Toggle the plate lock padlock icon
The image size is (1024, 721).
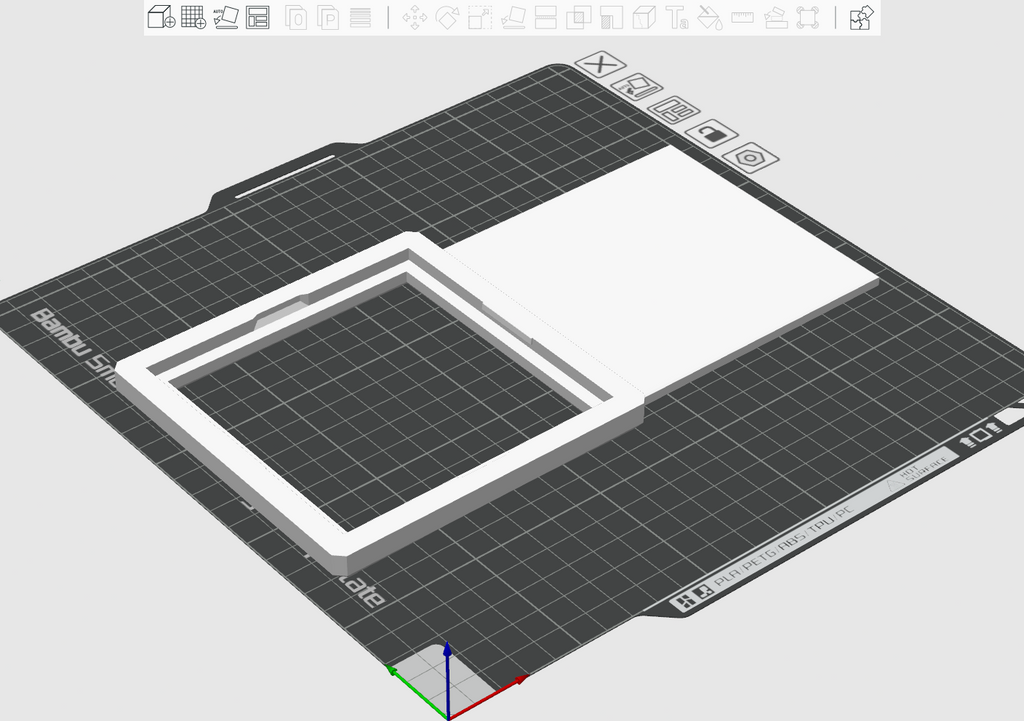point(712,135)
